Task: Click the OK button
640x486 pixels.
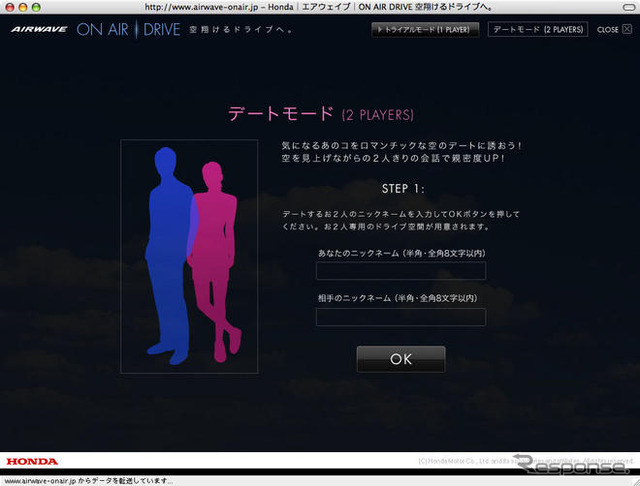Action: (x=401, y=359)
